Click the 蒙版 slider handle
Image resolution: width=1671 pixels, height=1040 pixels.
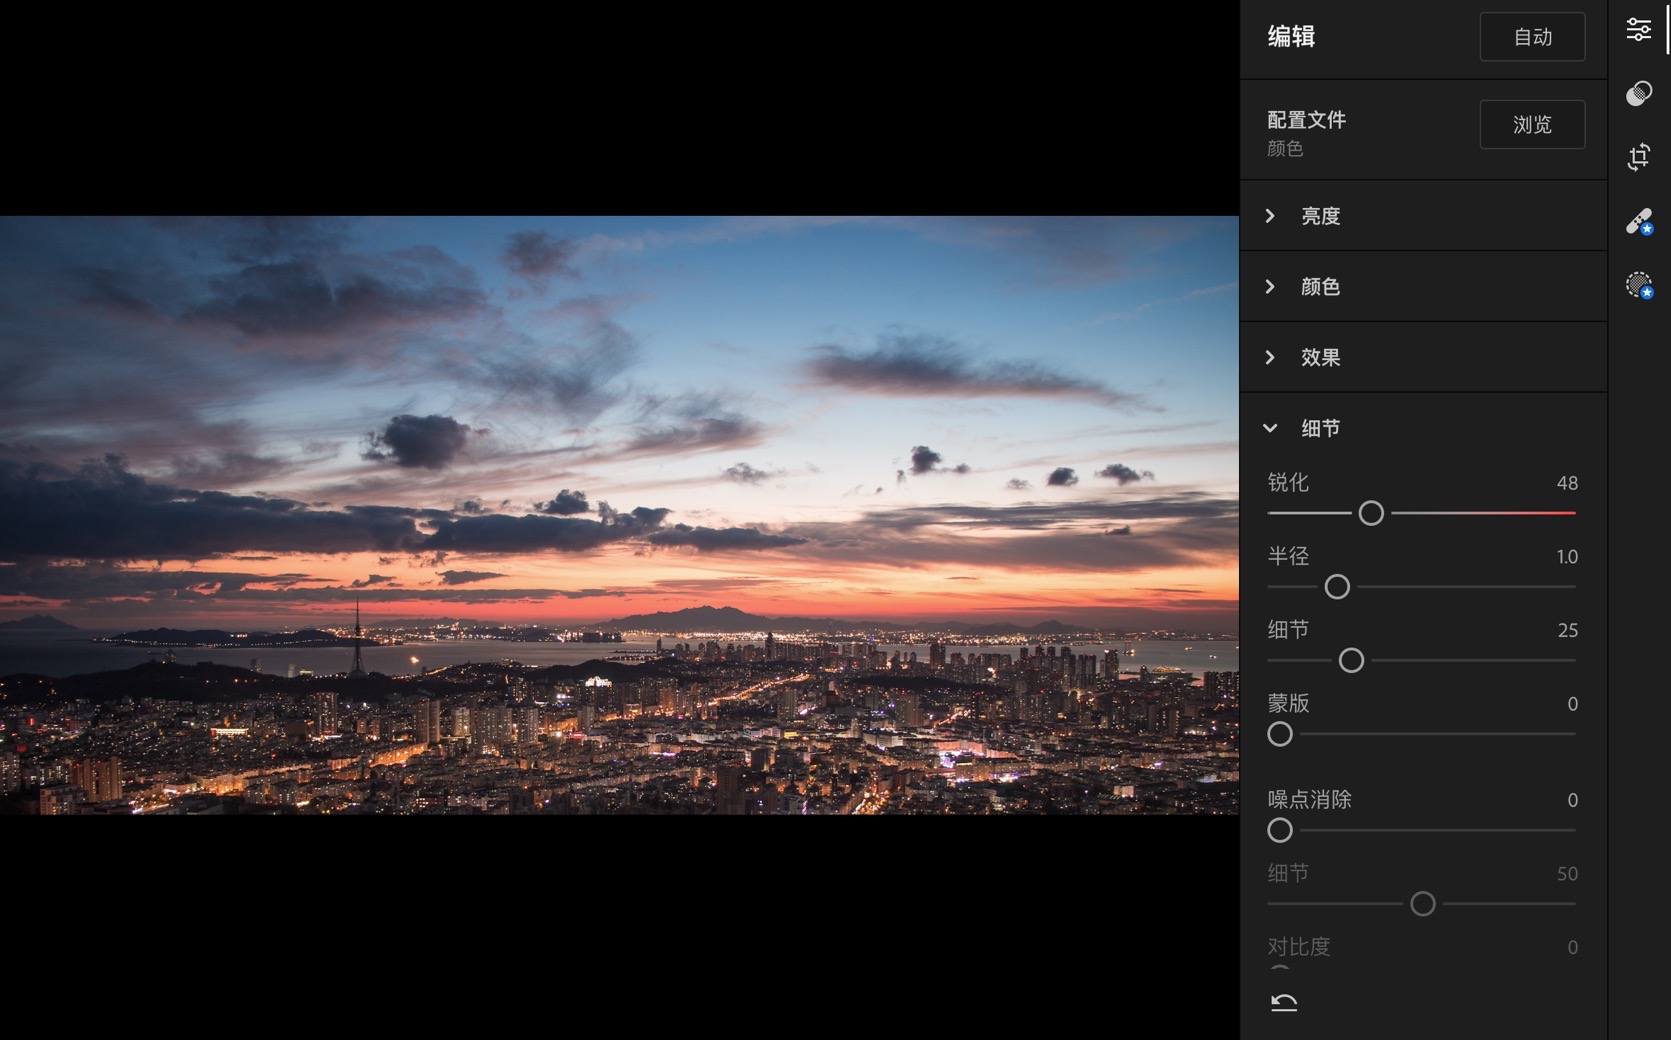(x=1280, y=735)
